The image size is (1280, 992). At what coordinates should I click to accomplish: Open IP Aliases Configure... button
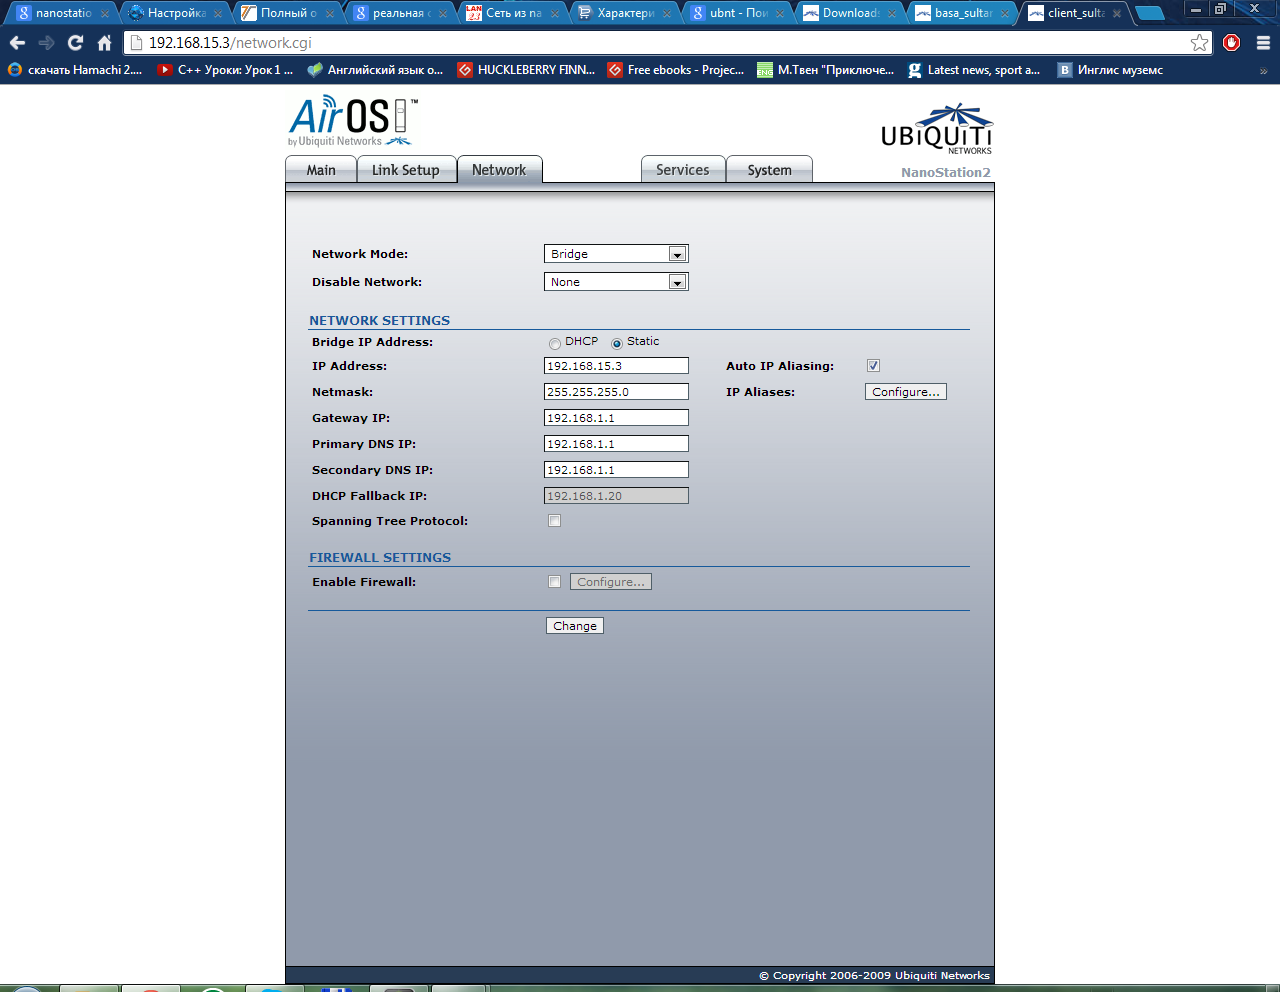[x=906, y=392]
